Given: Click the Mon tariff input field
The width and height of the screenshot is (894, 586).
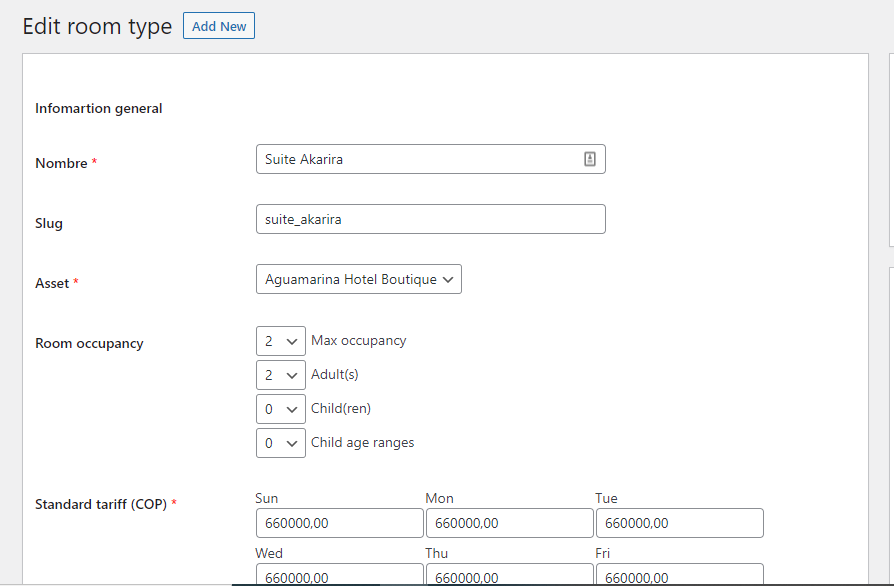Looking at the screenshot, I should coord(509,523).
